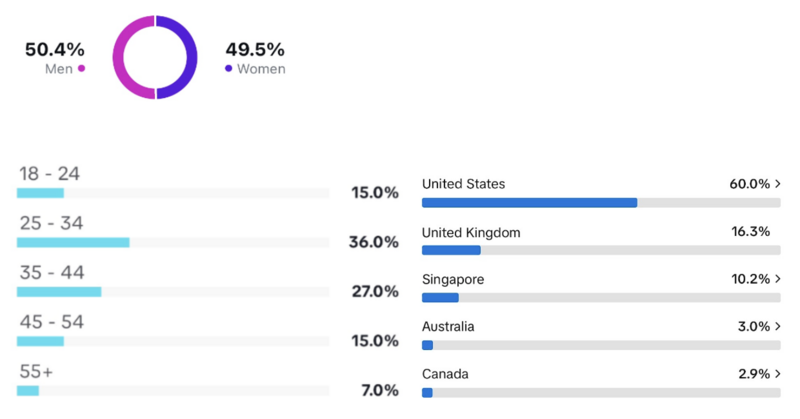
Task: Click the 45 - 54 age label
Action: point(52,322)
